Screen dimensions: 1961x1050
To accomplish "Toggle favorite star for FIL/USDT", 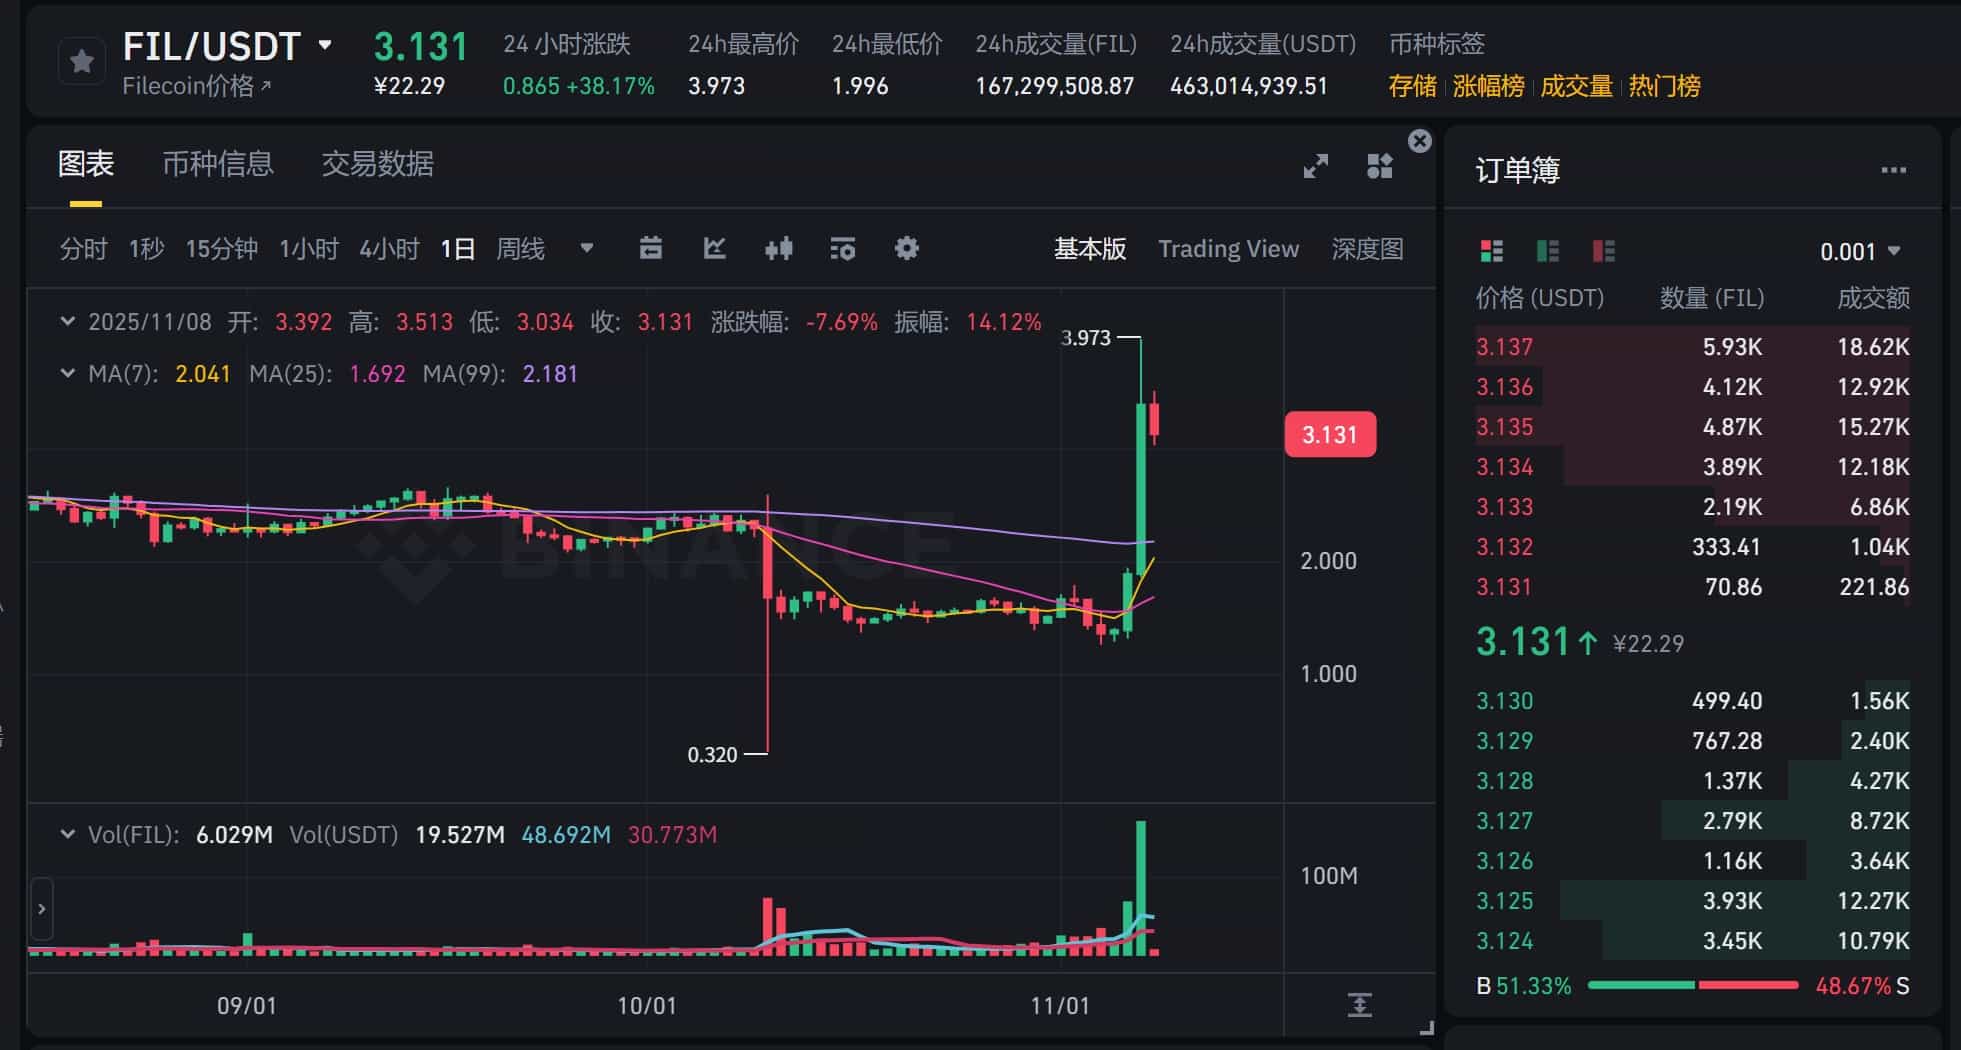I will coord(81,60).
